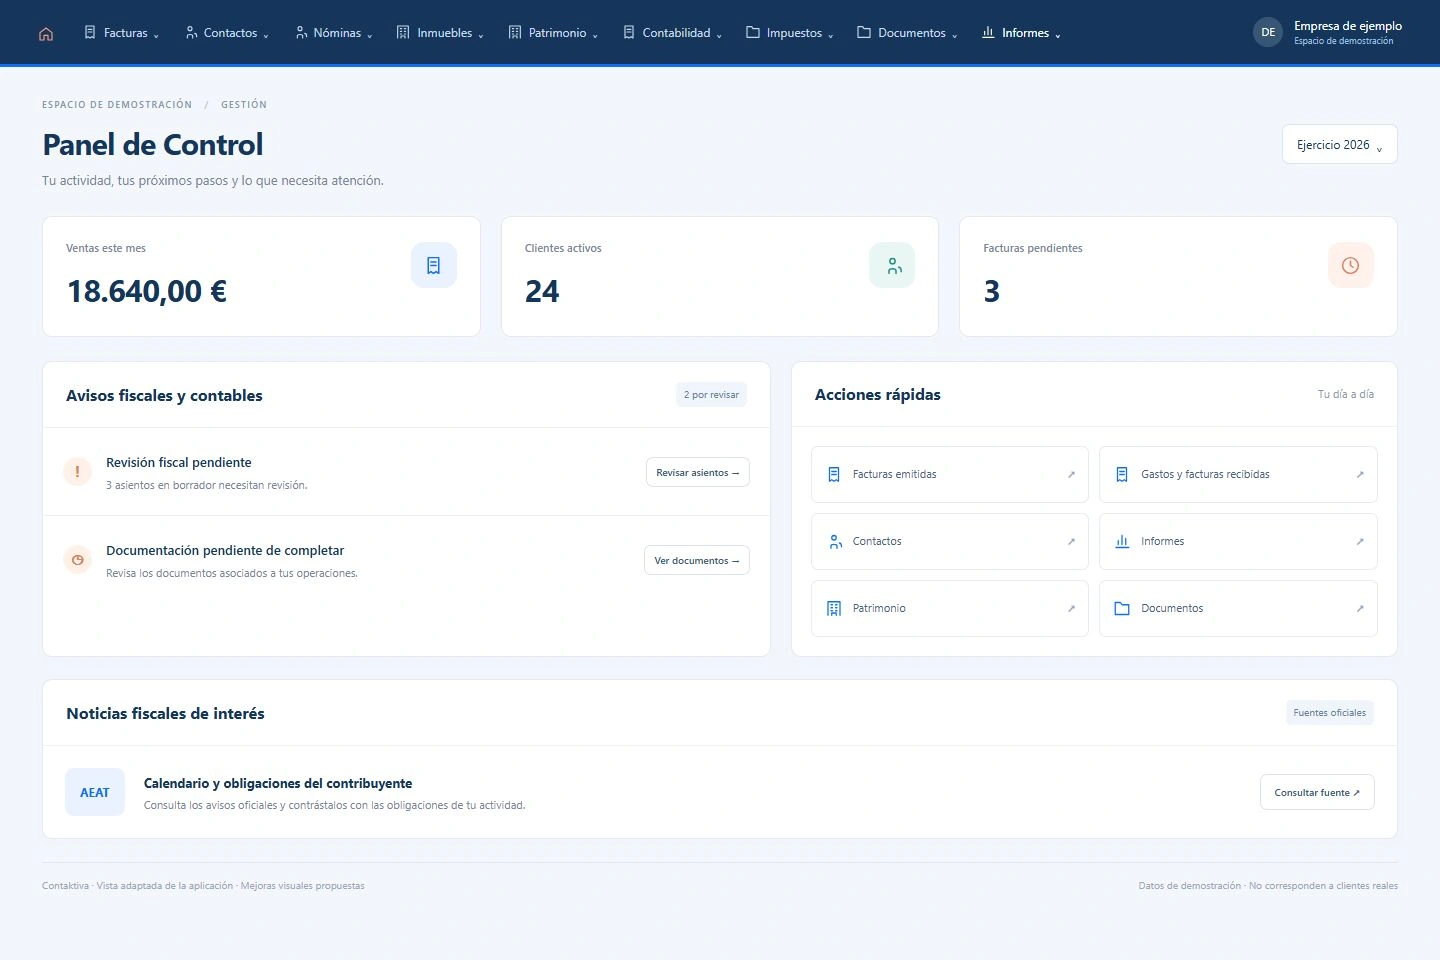Expand the Nóminas navbar dropdown
Image resolution: width=1440 pixels, height=960 pixels.
[x=334, y=33]
